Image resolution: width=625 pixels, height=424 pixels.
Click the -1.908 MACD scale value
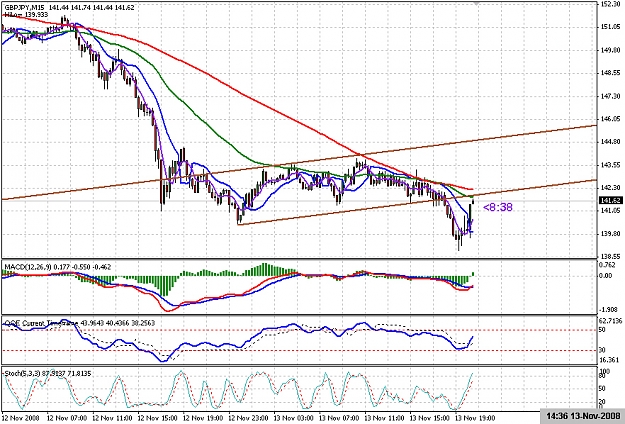(607, 309)
